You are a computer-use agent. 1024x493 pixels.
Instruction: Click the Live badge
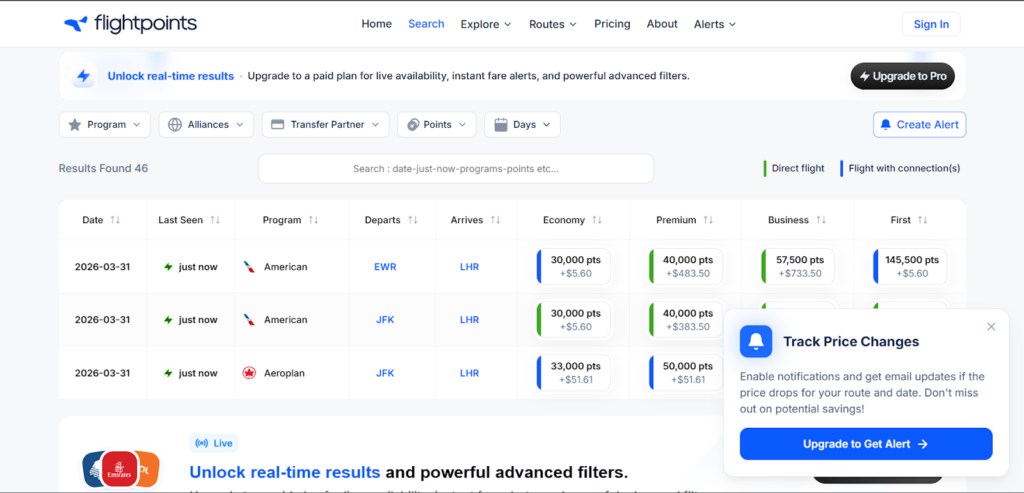click(x=214, y=443)
